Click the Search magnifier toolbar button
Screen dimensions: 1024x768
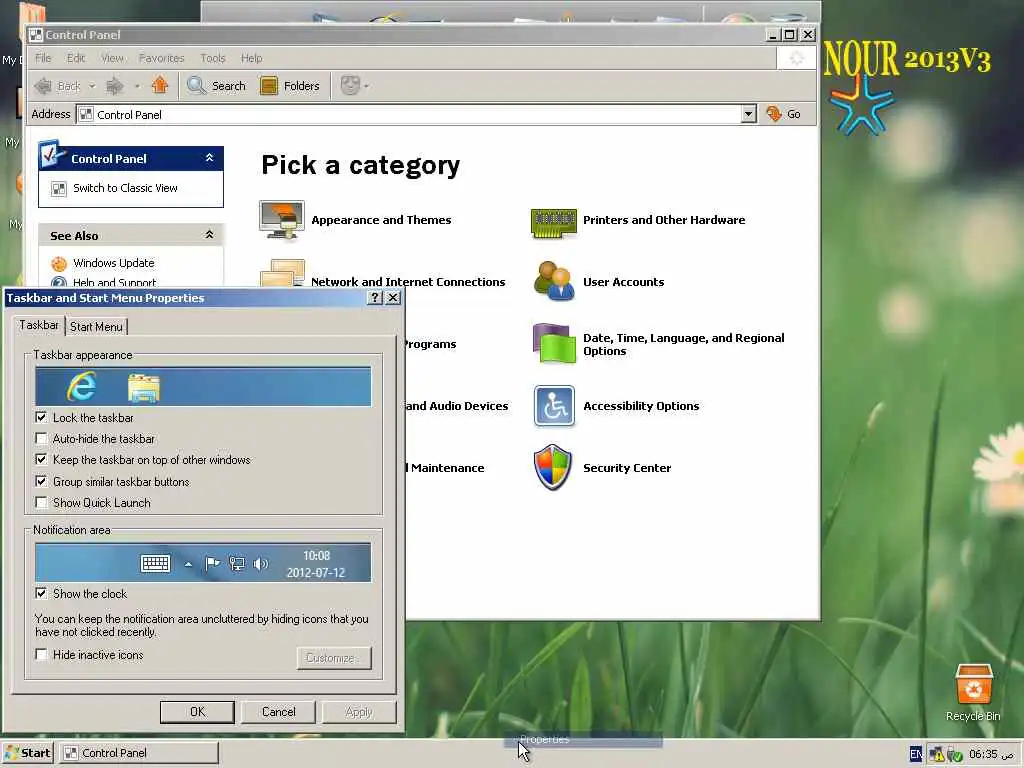coord(216,86)
